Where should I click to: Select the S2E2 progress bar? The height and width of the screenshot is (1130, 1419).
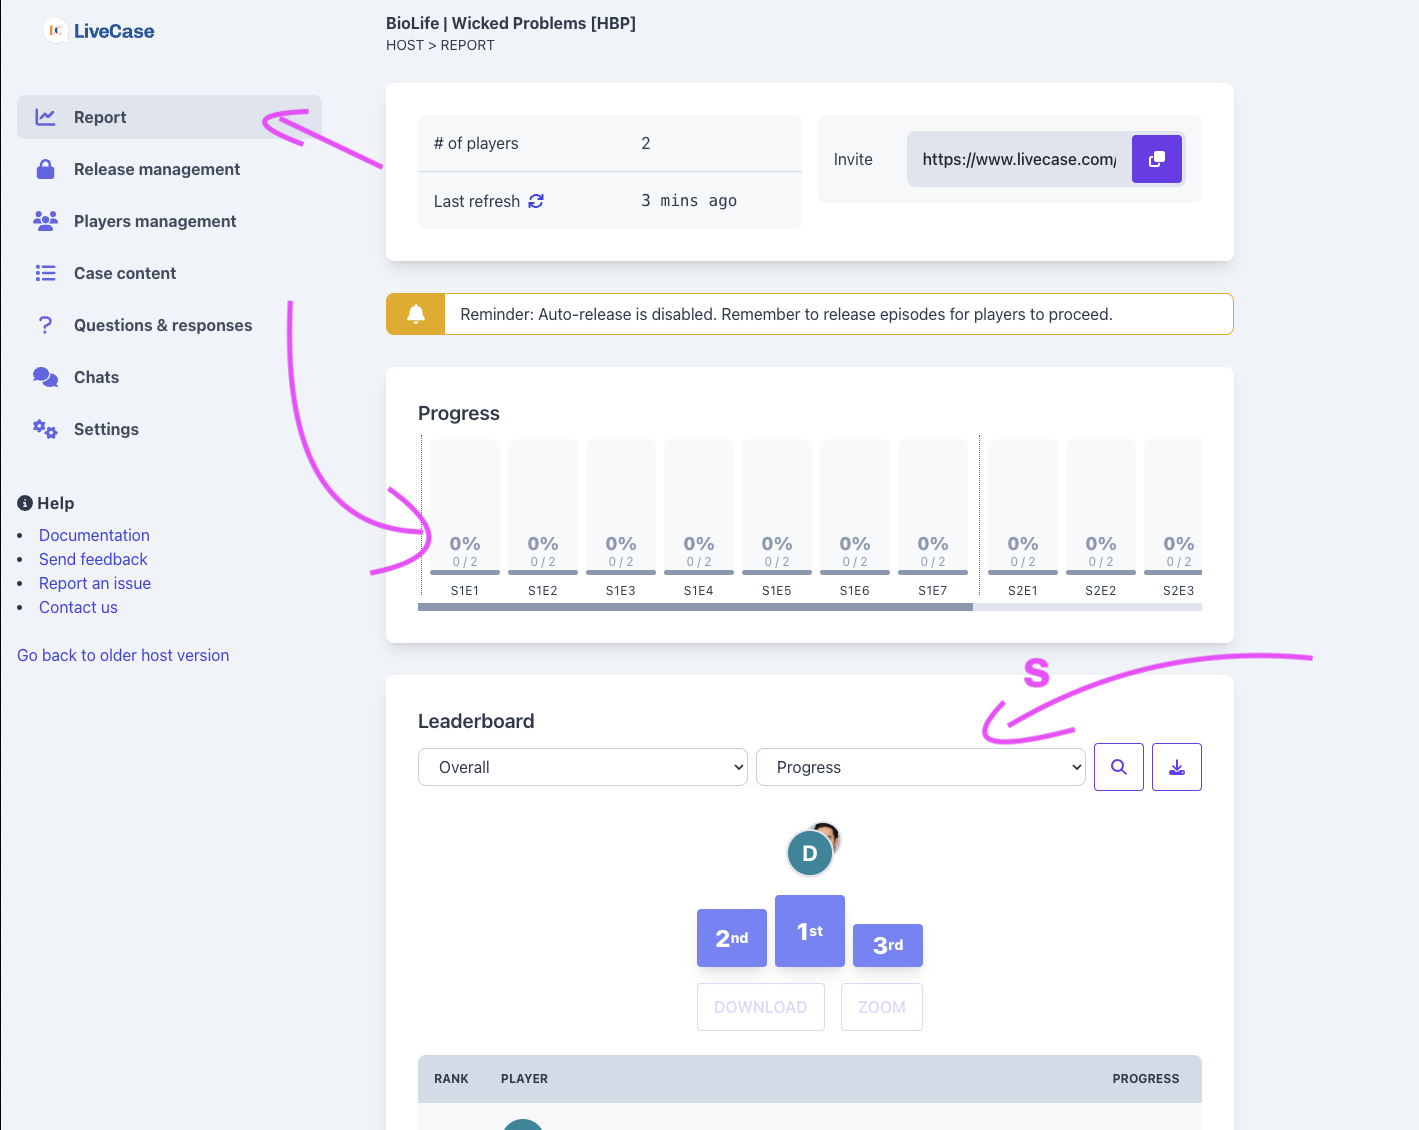(x=1101, y=507)
